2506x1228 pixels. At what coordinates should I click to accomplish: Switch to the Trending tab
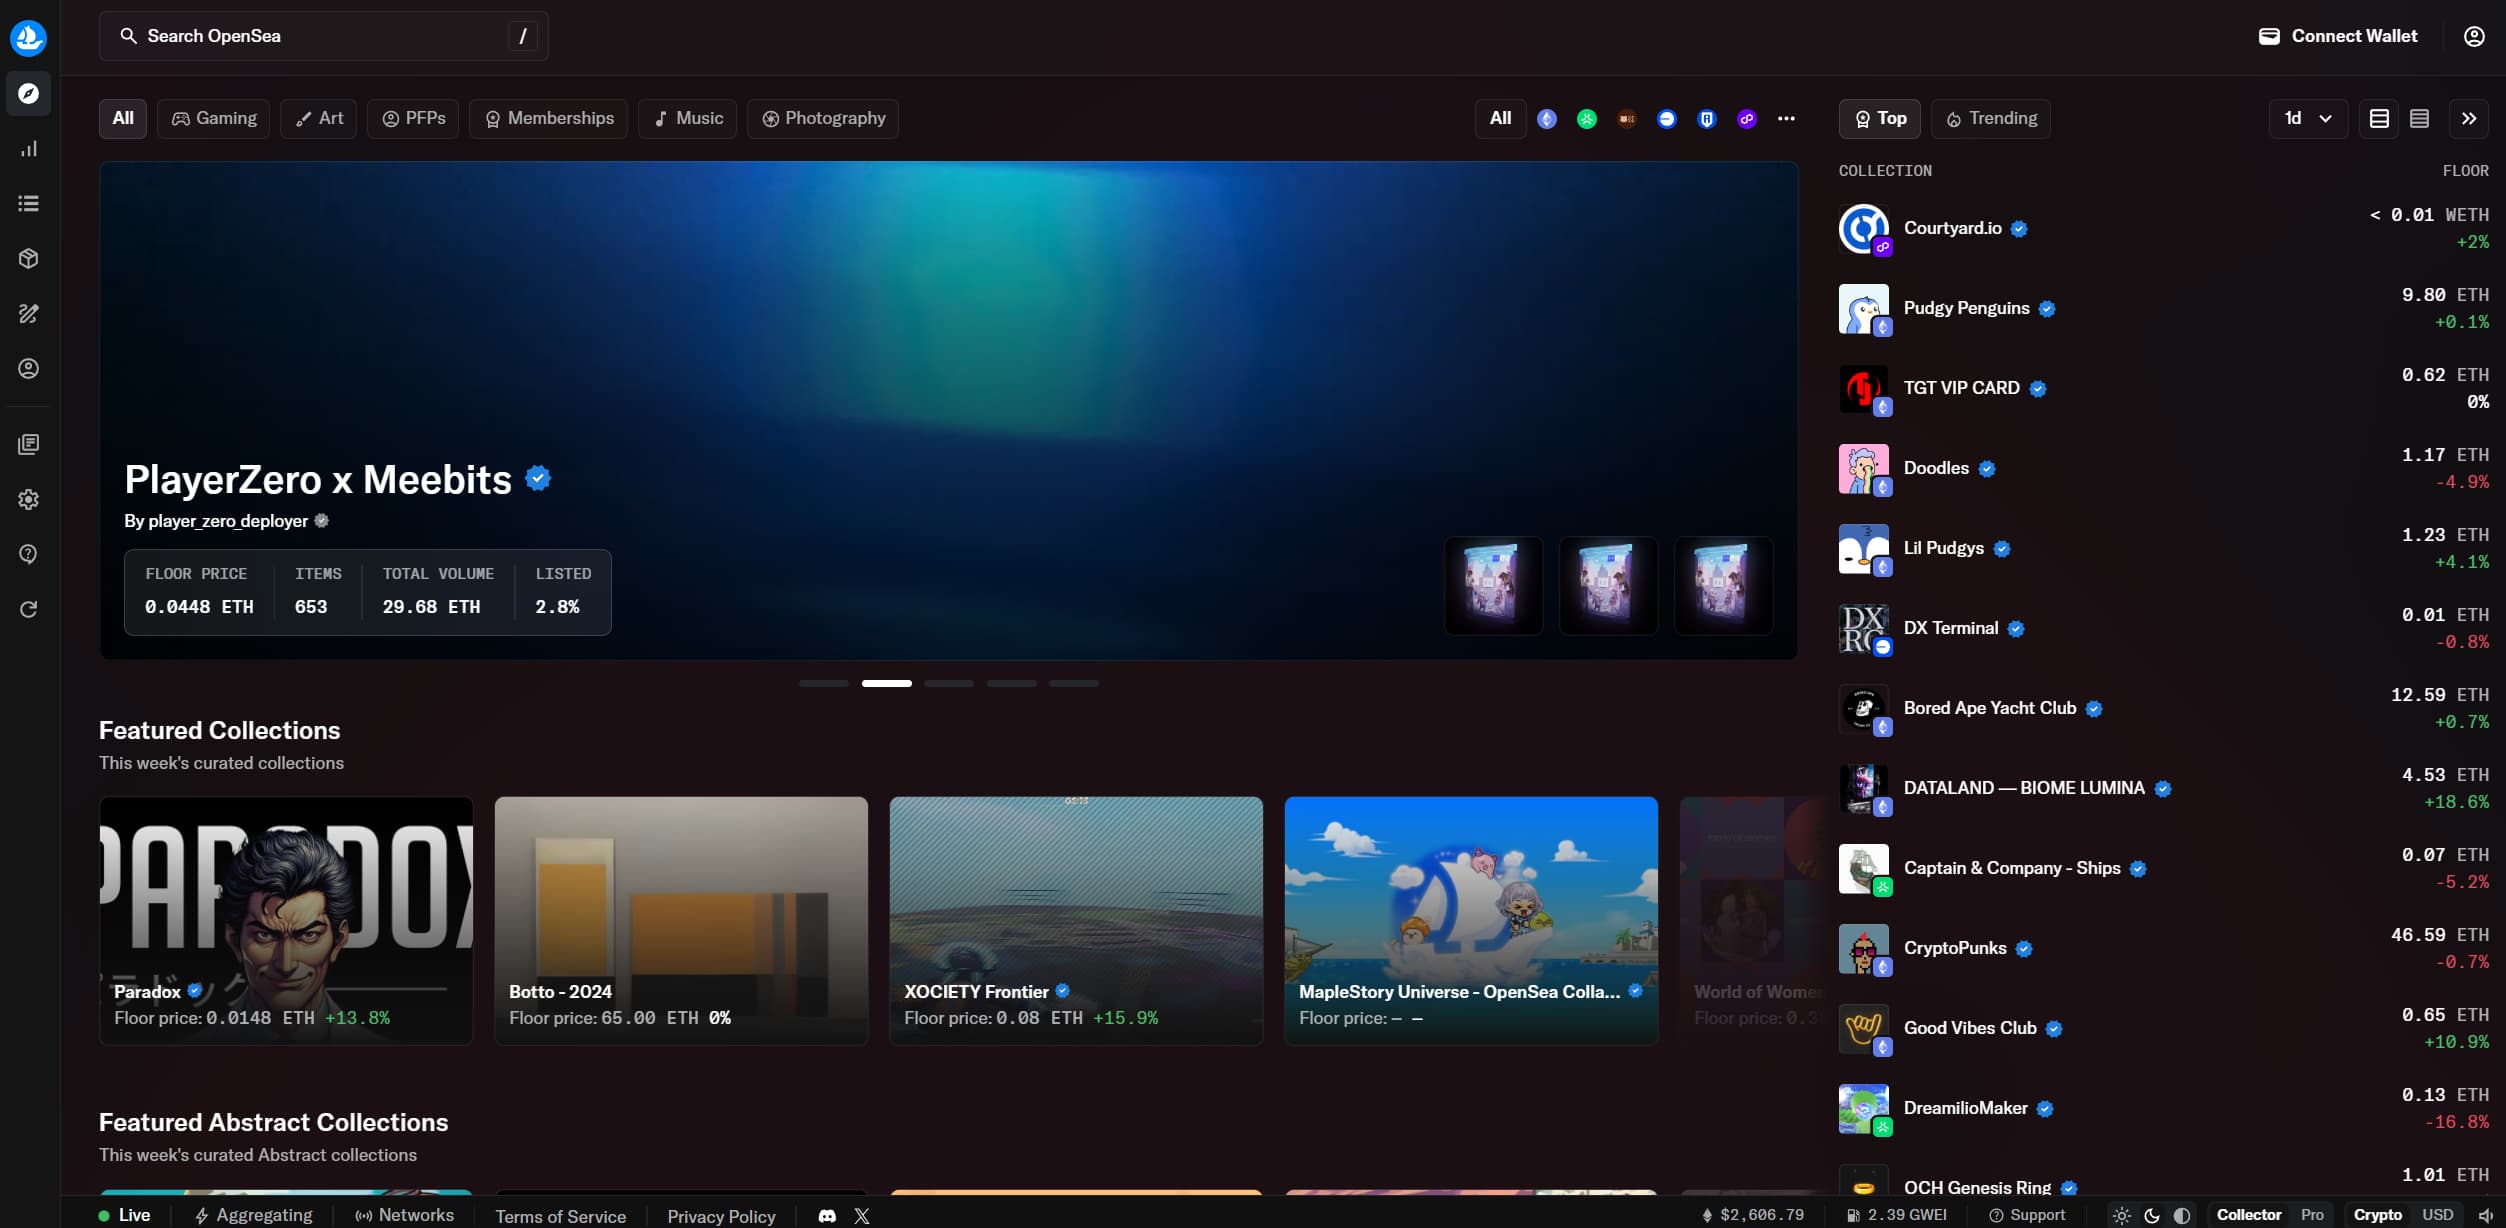1990,118
